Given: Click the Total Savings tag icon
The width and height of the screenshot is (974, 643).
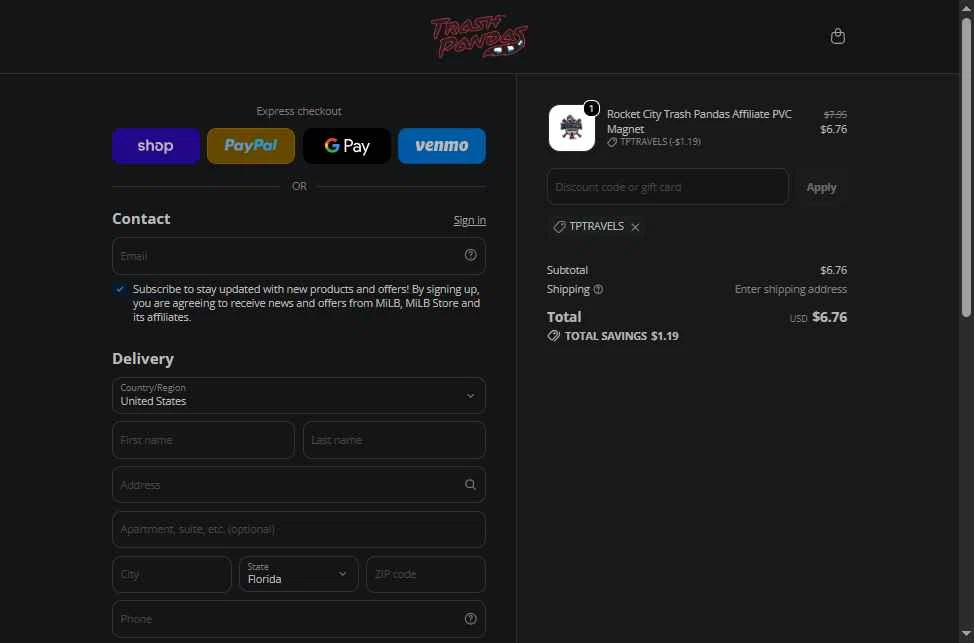Looking at the screenshot, I should point(553,336).
